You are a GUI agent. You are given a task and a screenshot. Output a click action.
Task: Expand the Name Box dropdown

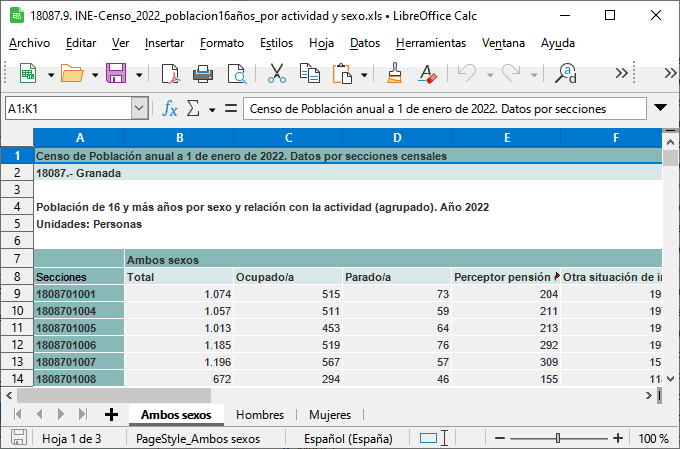(x=140, y=108)
